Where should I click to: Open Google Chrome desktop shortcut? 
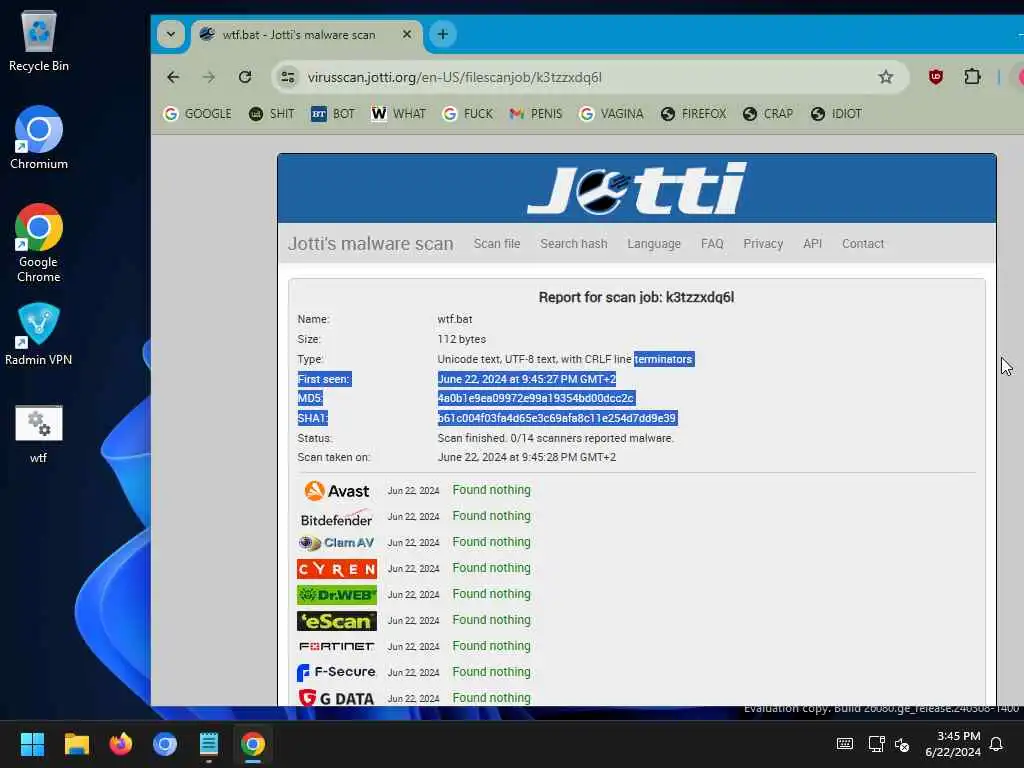(x=39, y=243)
